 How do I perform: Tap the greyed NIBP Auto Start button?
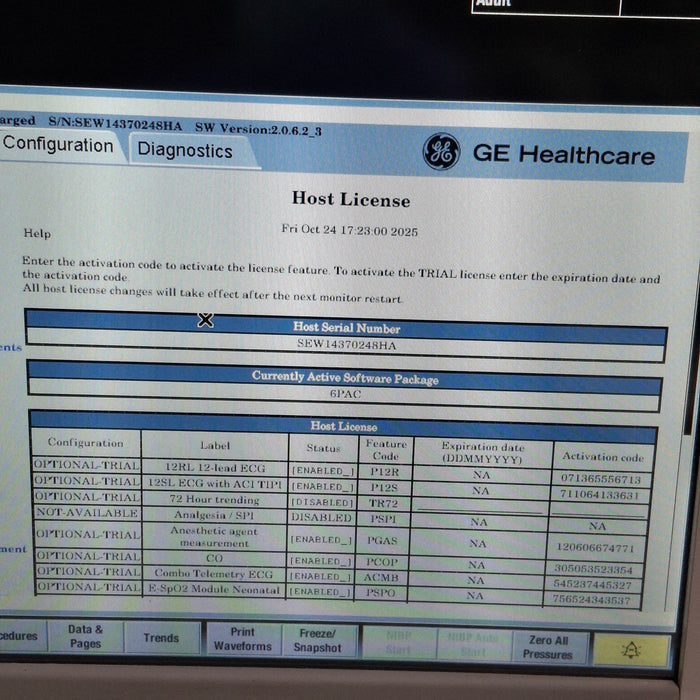tap(473, 645)
